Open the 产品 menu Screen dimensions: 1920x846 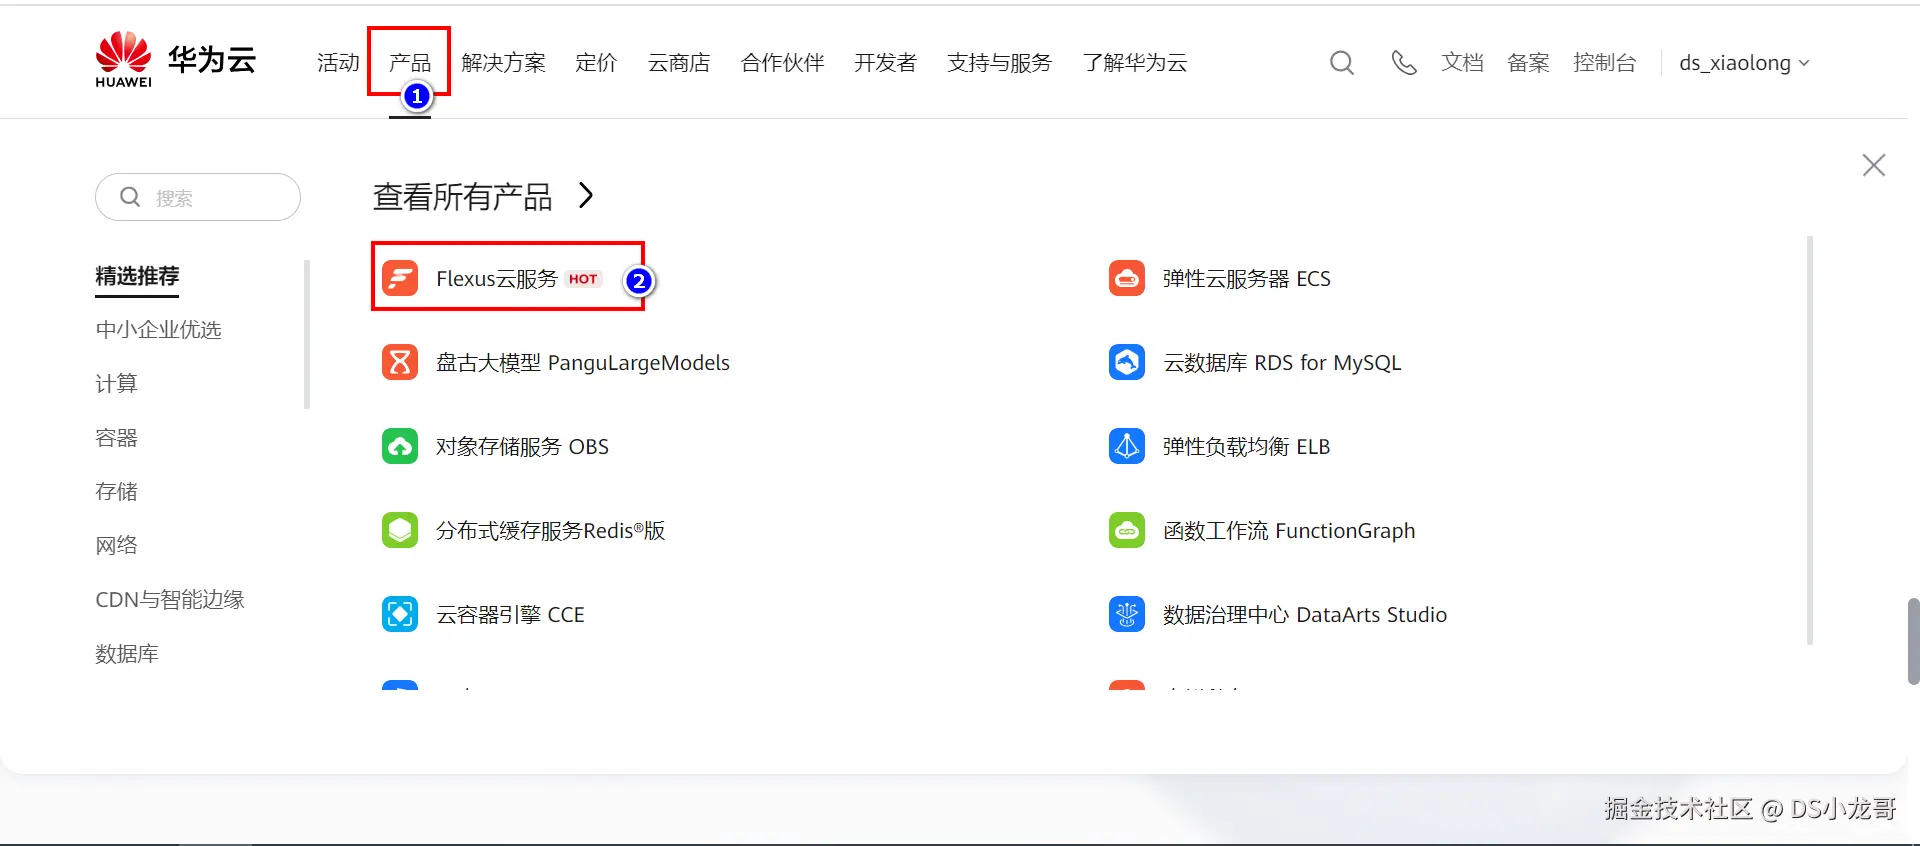[x=410, y=63]
